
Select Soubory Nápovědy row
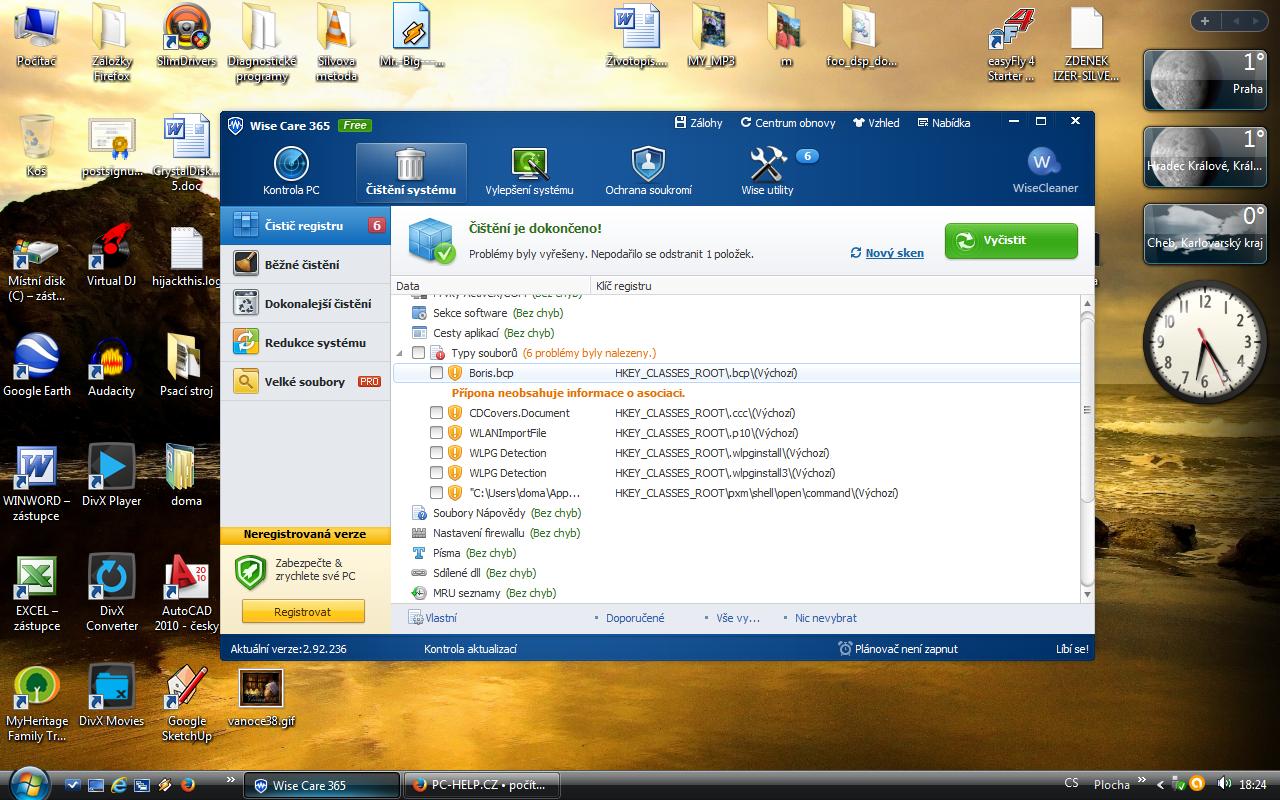click(x=738, y=513)
